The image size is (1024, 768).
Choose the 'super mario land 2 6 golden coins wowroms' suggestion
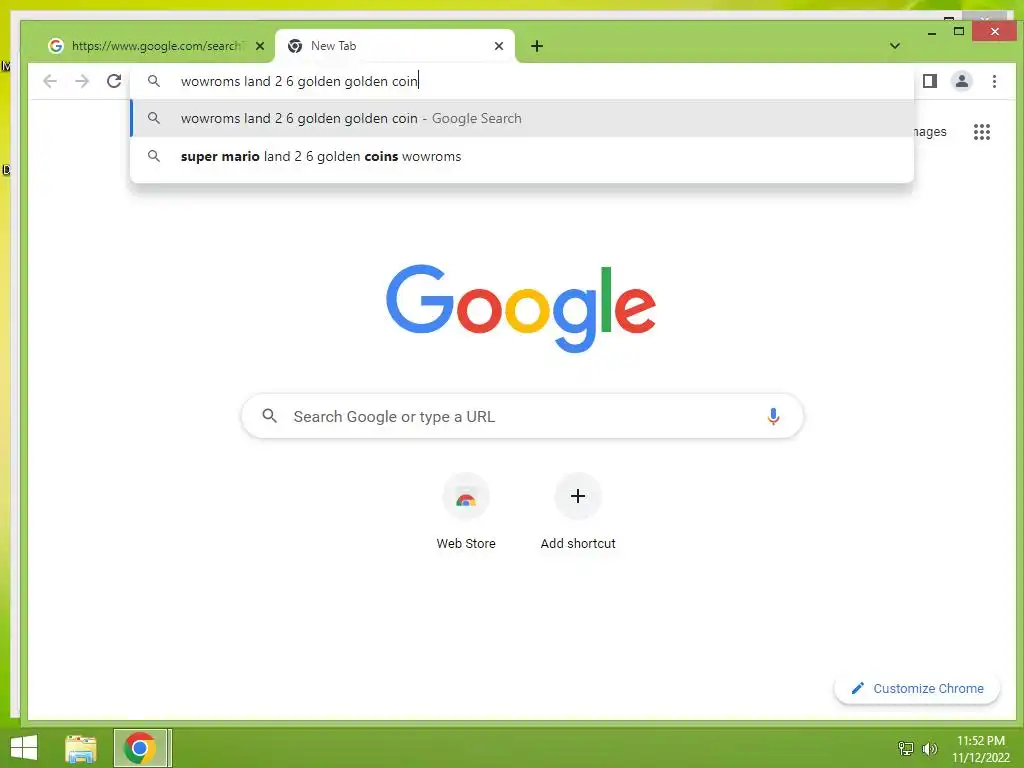pyautogui.click(x=522, y=156)
